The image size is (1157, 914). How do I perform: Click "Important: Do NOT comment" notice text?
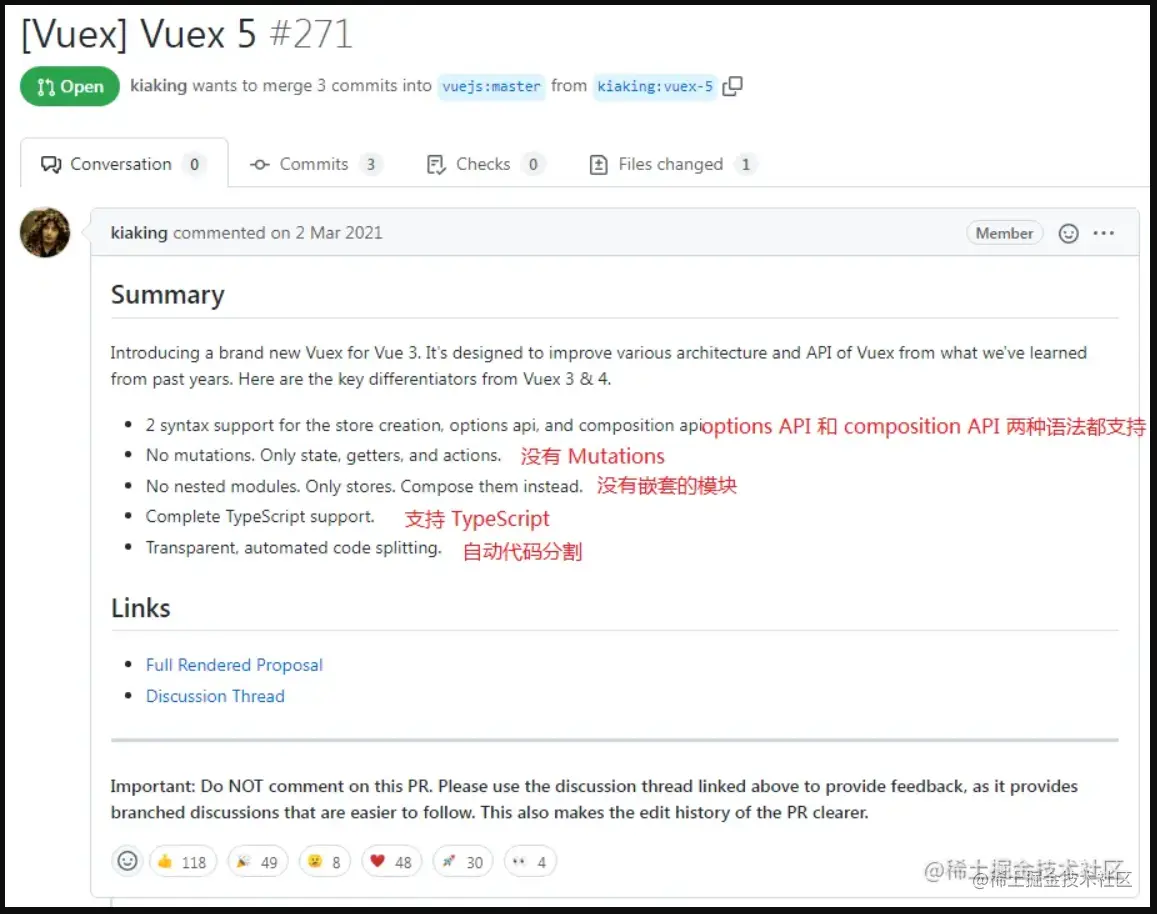594,799
